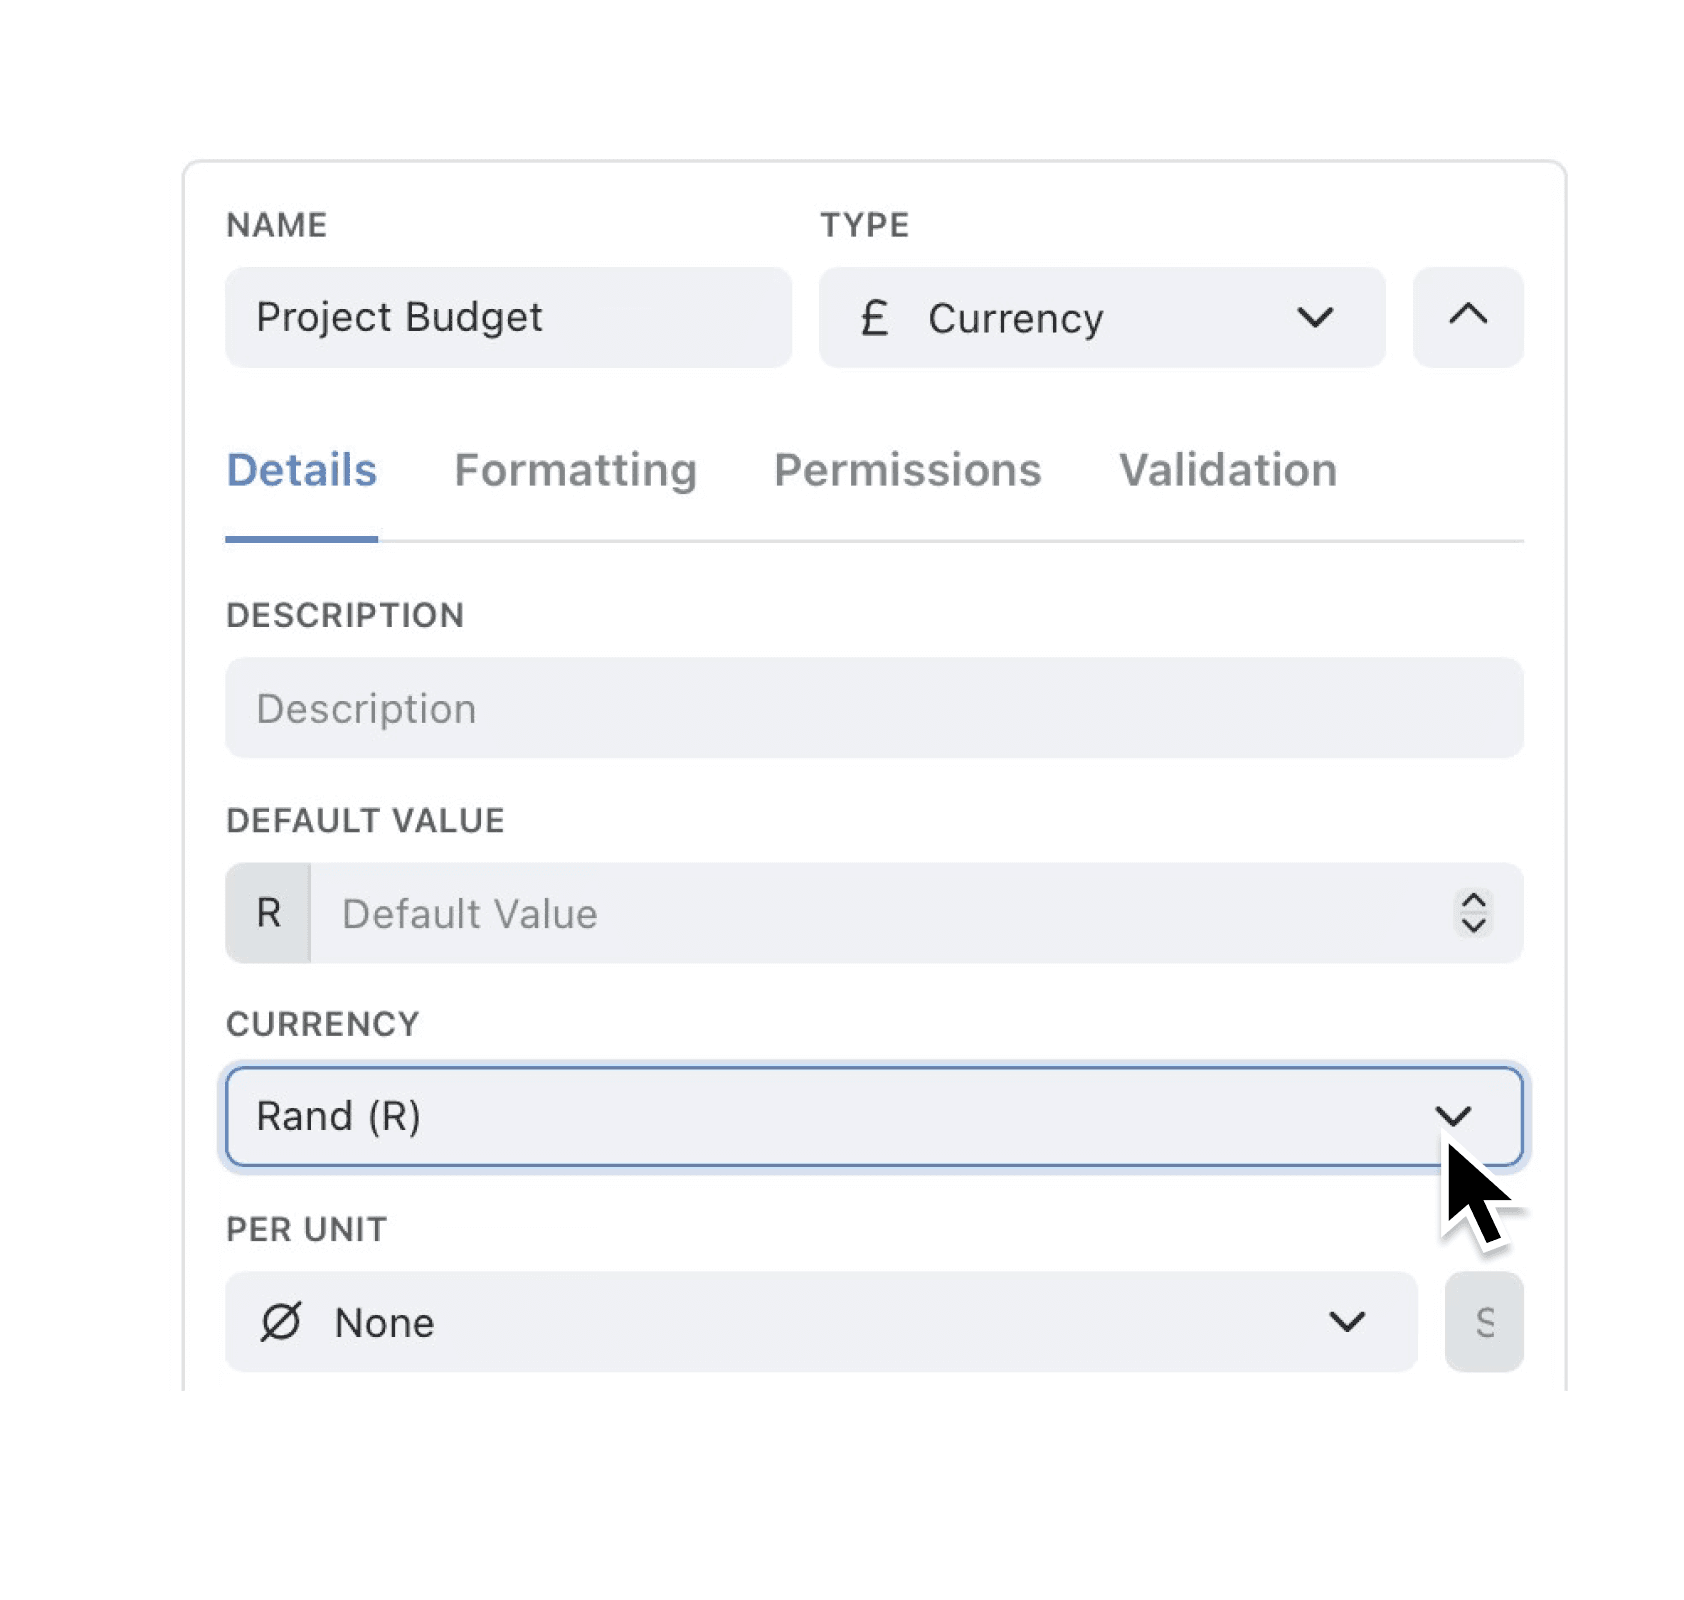The width and height of the screenshot is (1684, 1600).
Task: Decrease default value with down stepper arrow
Action: [x=1473, y=925]
